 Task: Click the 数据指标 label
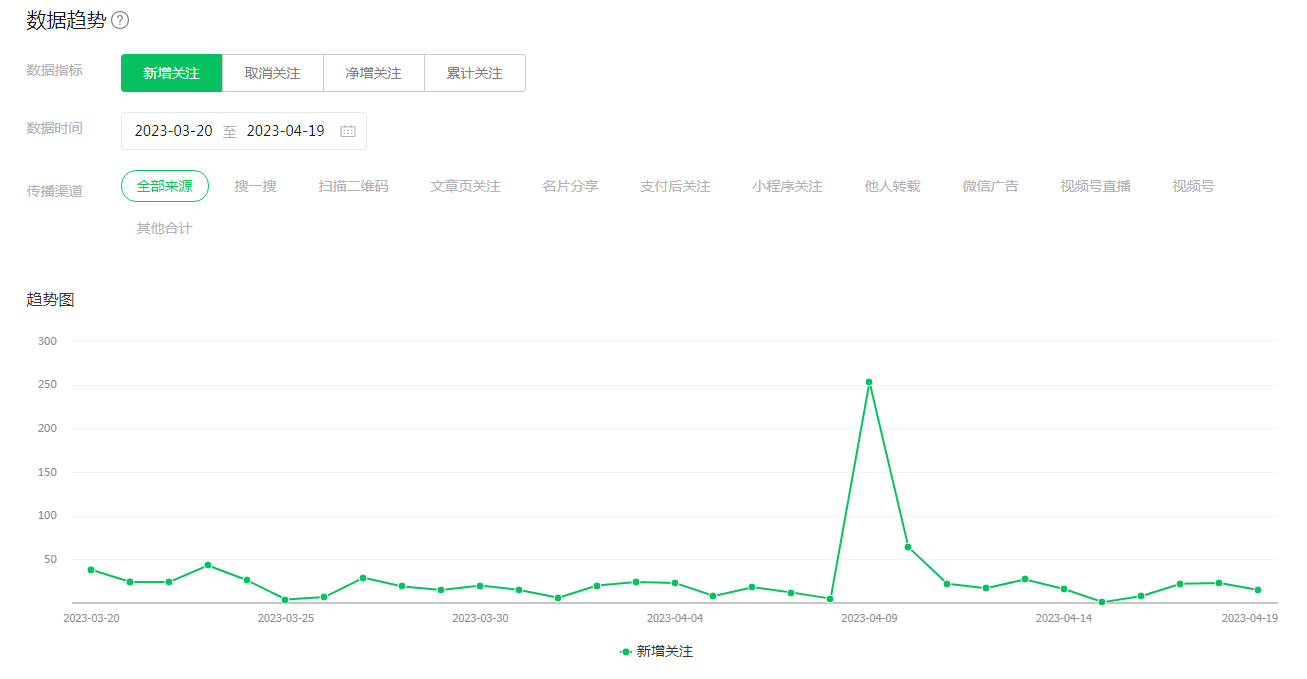pyautogui.click(x=54, y=70)
